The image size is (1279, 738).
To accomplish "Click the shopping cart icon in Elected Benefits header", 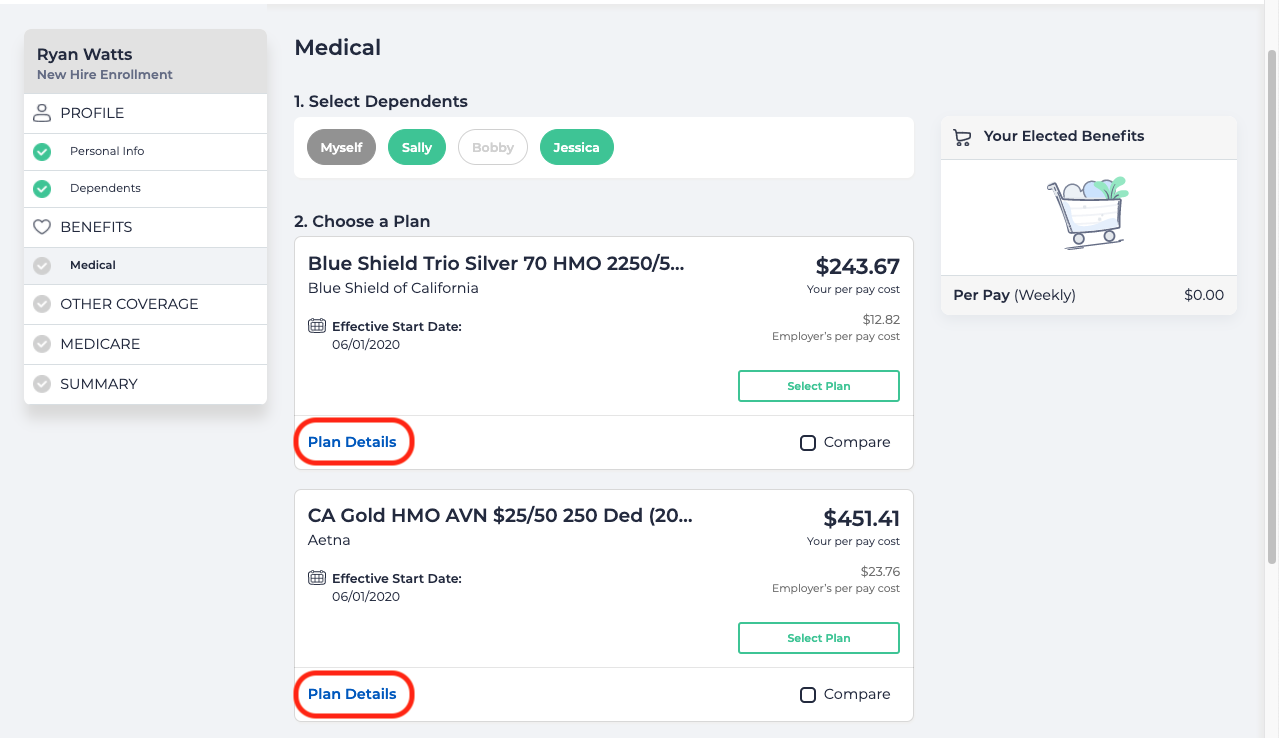I will pyautogui.click(x=963, y=137).
